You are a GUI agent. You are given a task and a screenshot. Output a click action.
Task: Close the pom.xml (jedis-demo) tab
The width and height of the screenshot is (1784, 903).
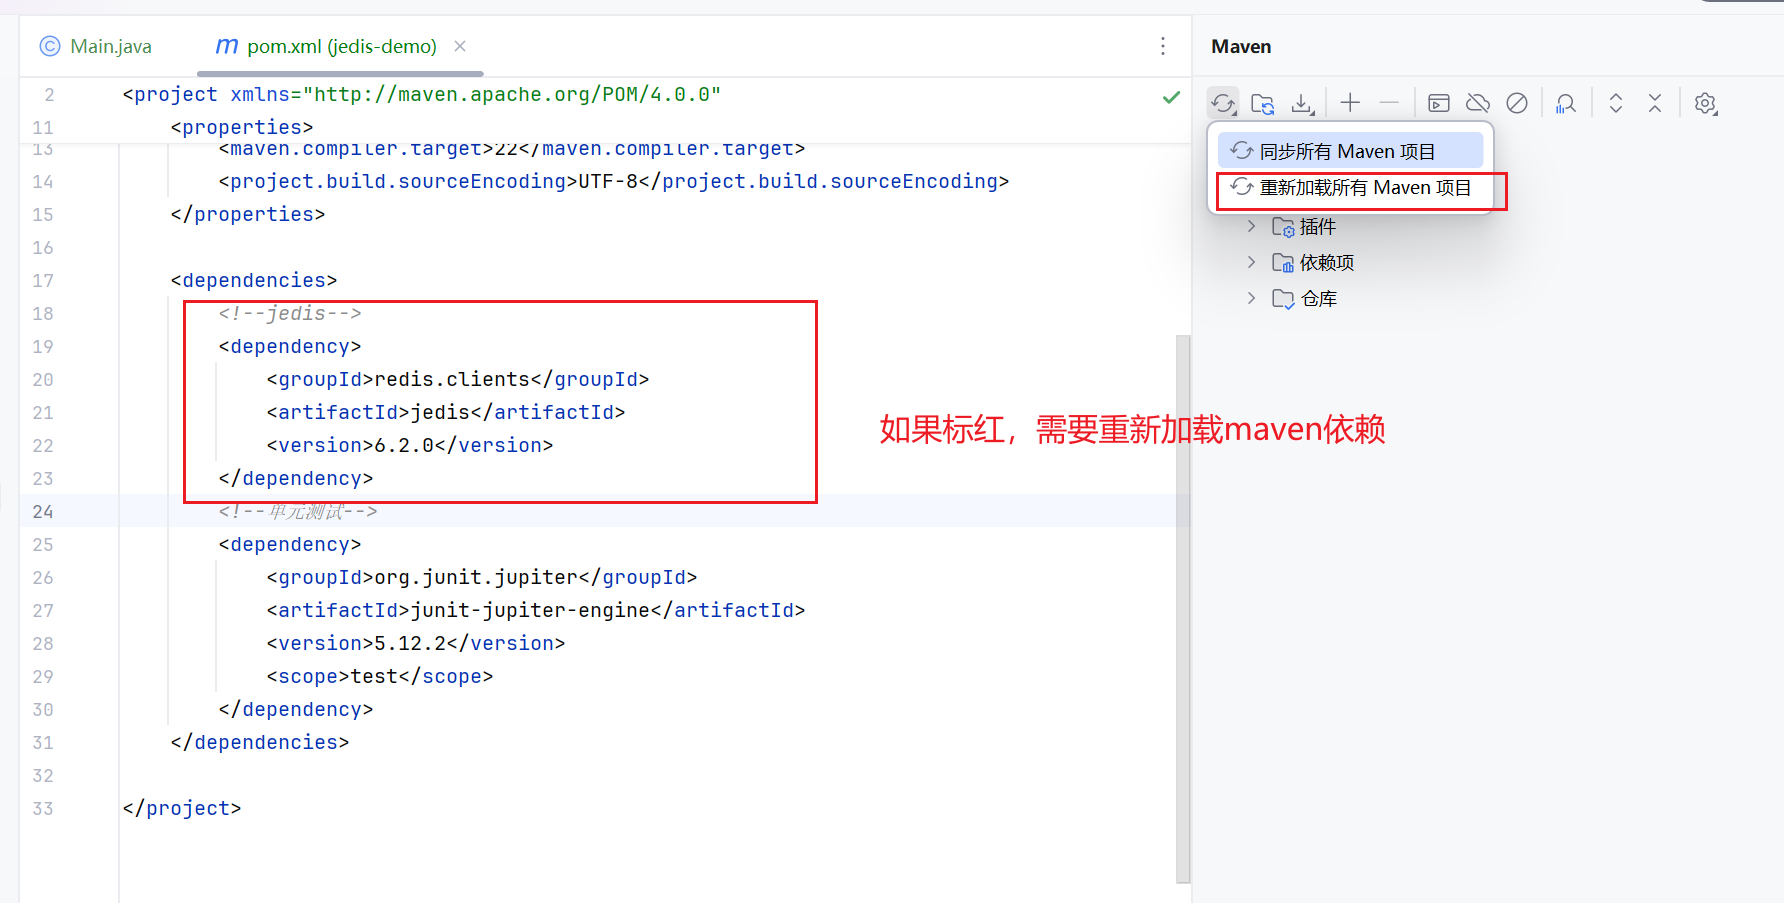click(459, 46)
